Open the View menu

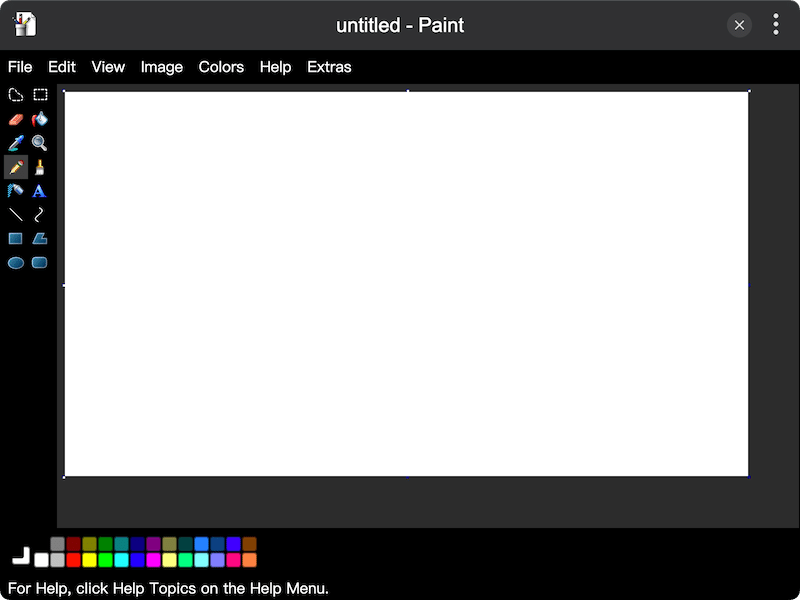tap(108, 67)
